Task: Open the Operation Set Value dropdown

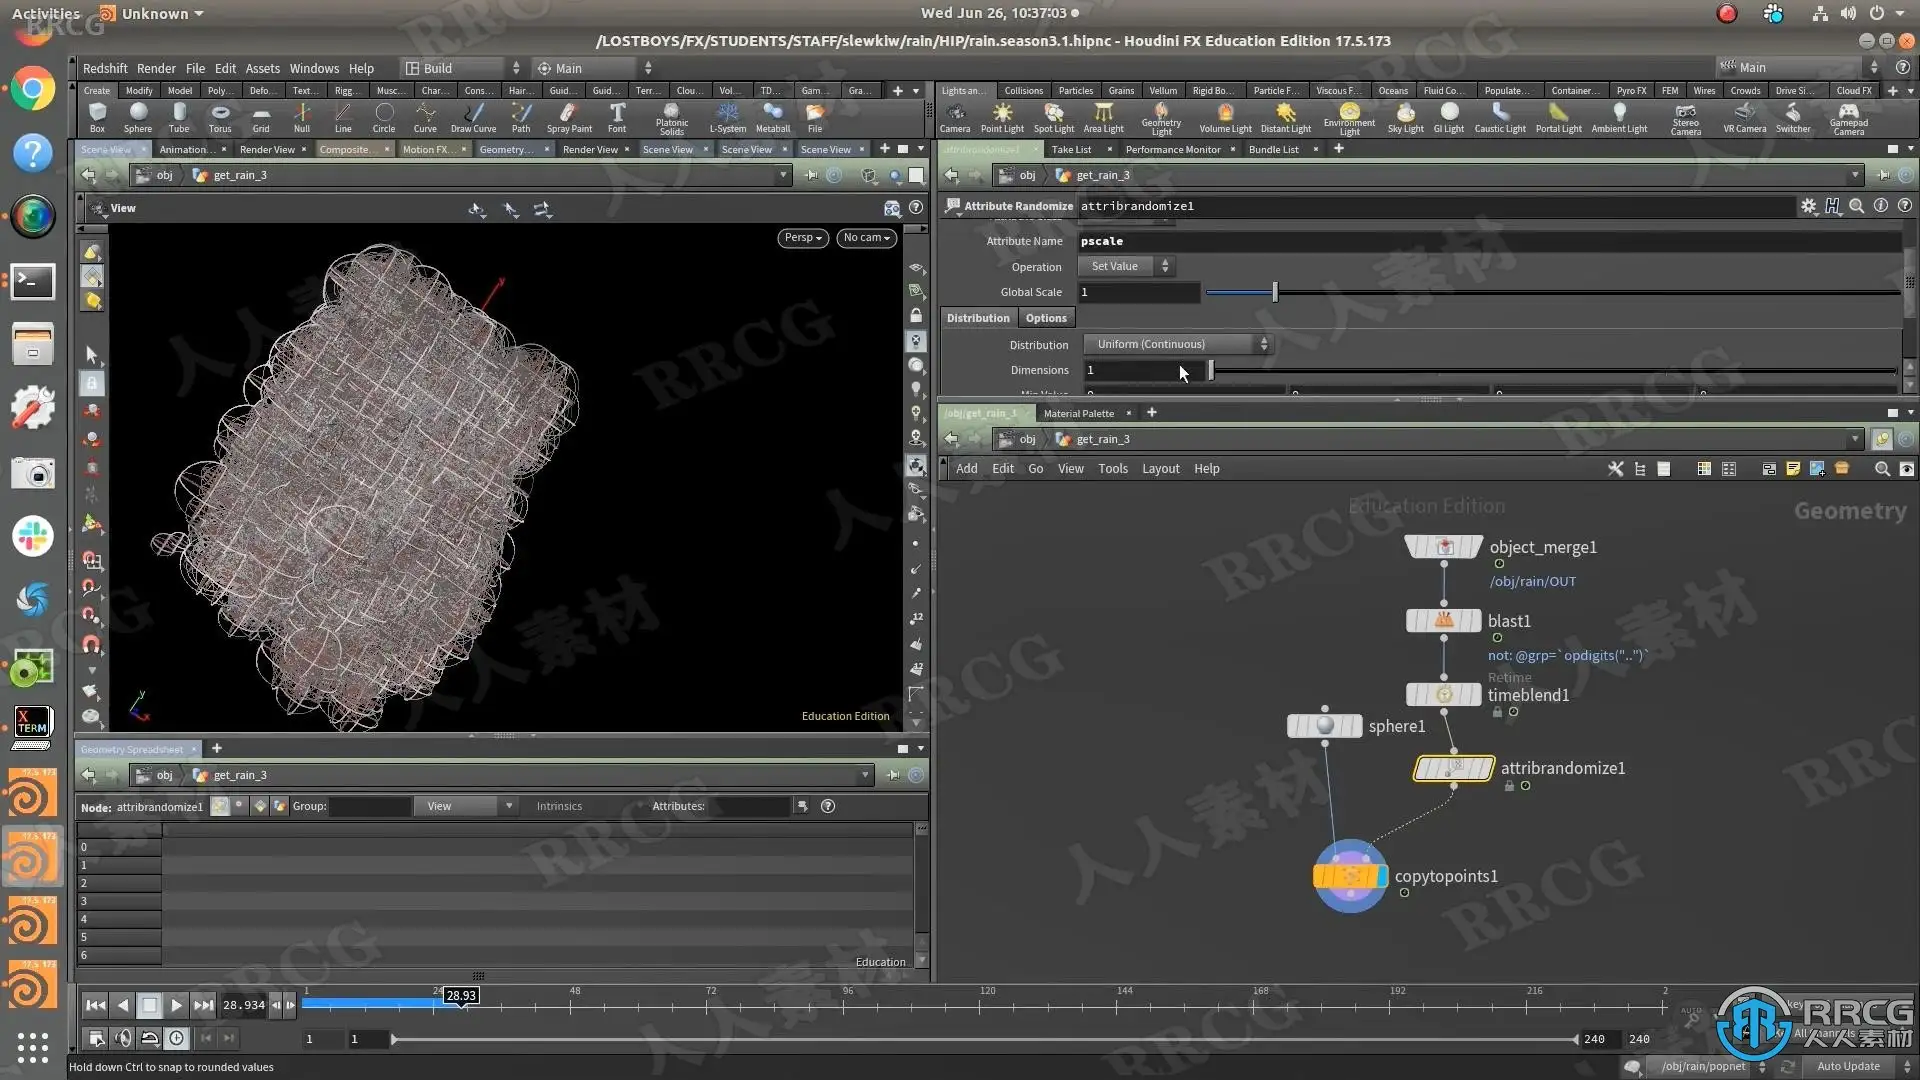Action: coord(1125,266)
